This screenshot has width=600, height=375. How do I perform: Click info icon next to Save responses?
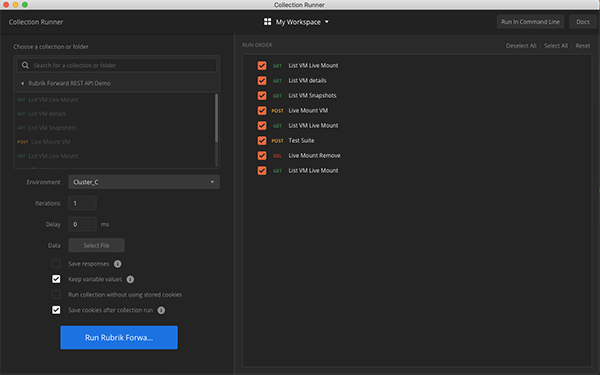click(x=118, y=264)
